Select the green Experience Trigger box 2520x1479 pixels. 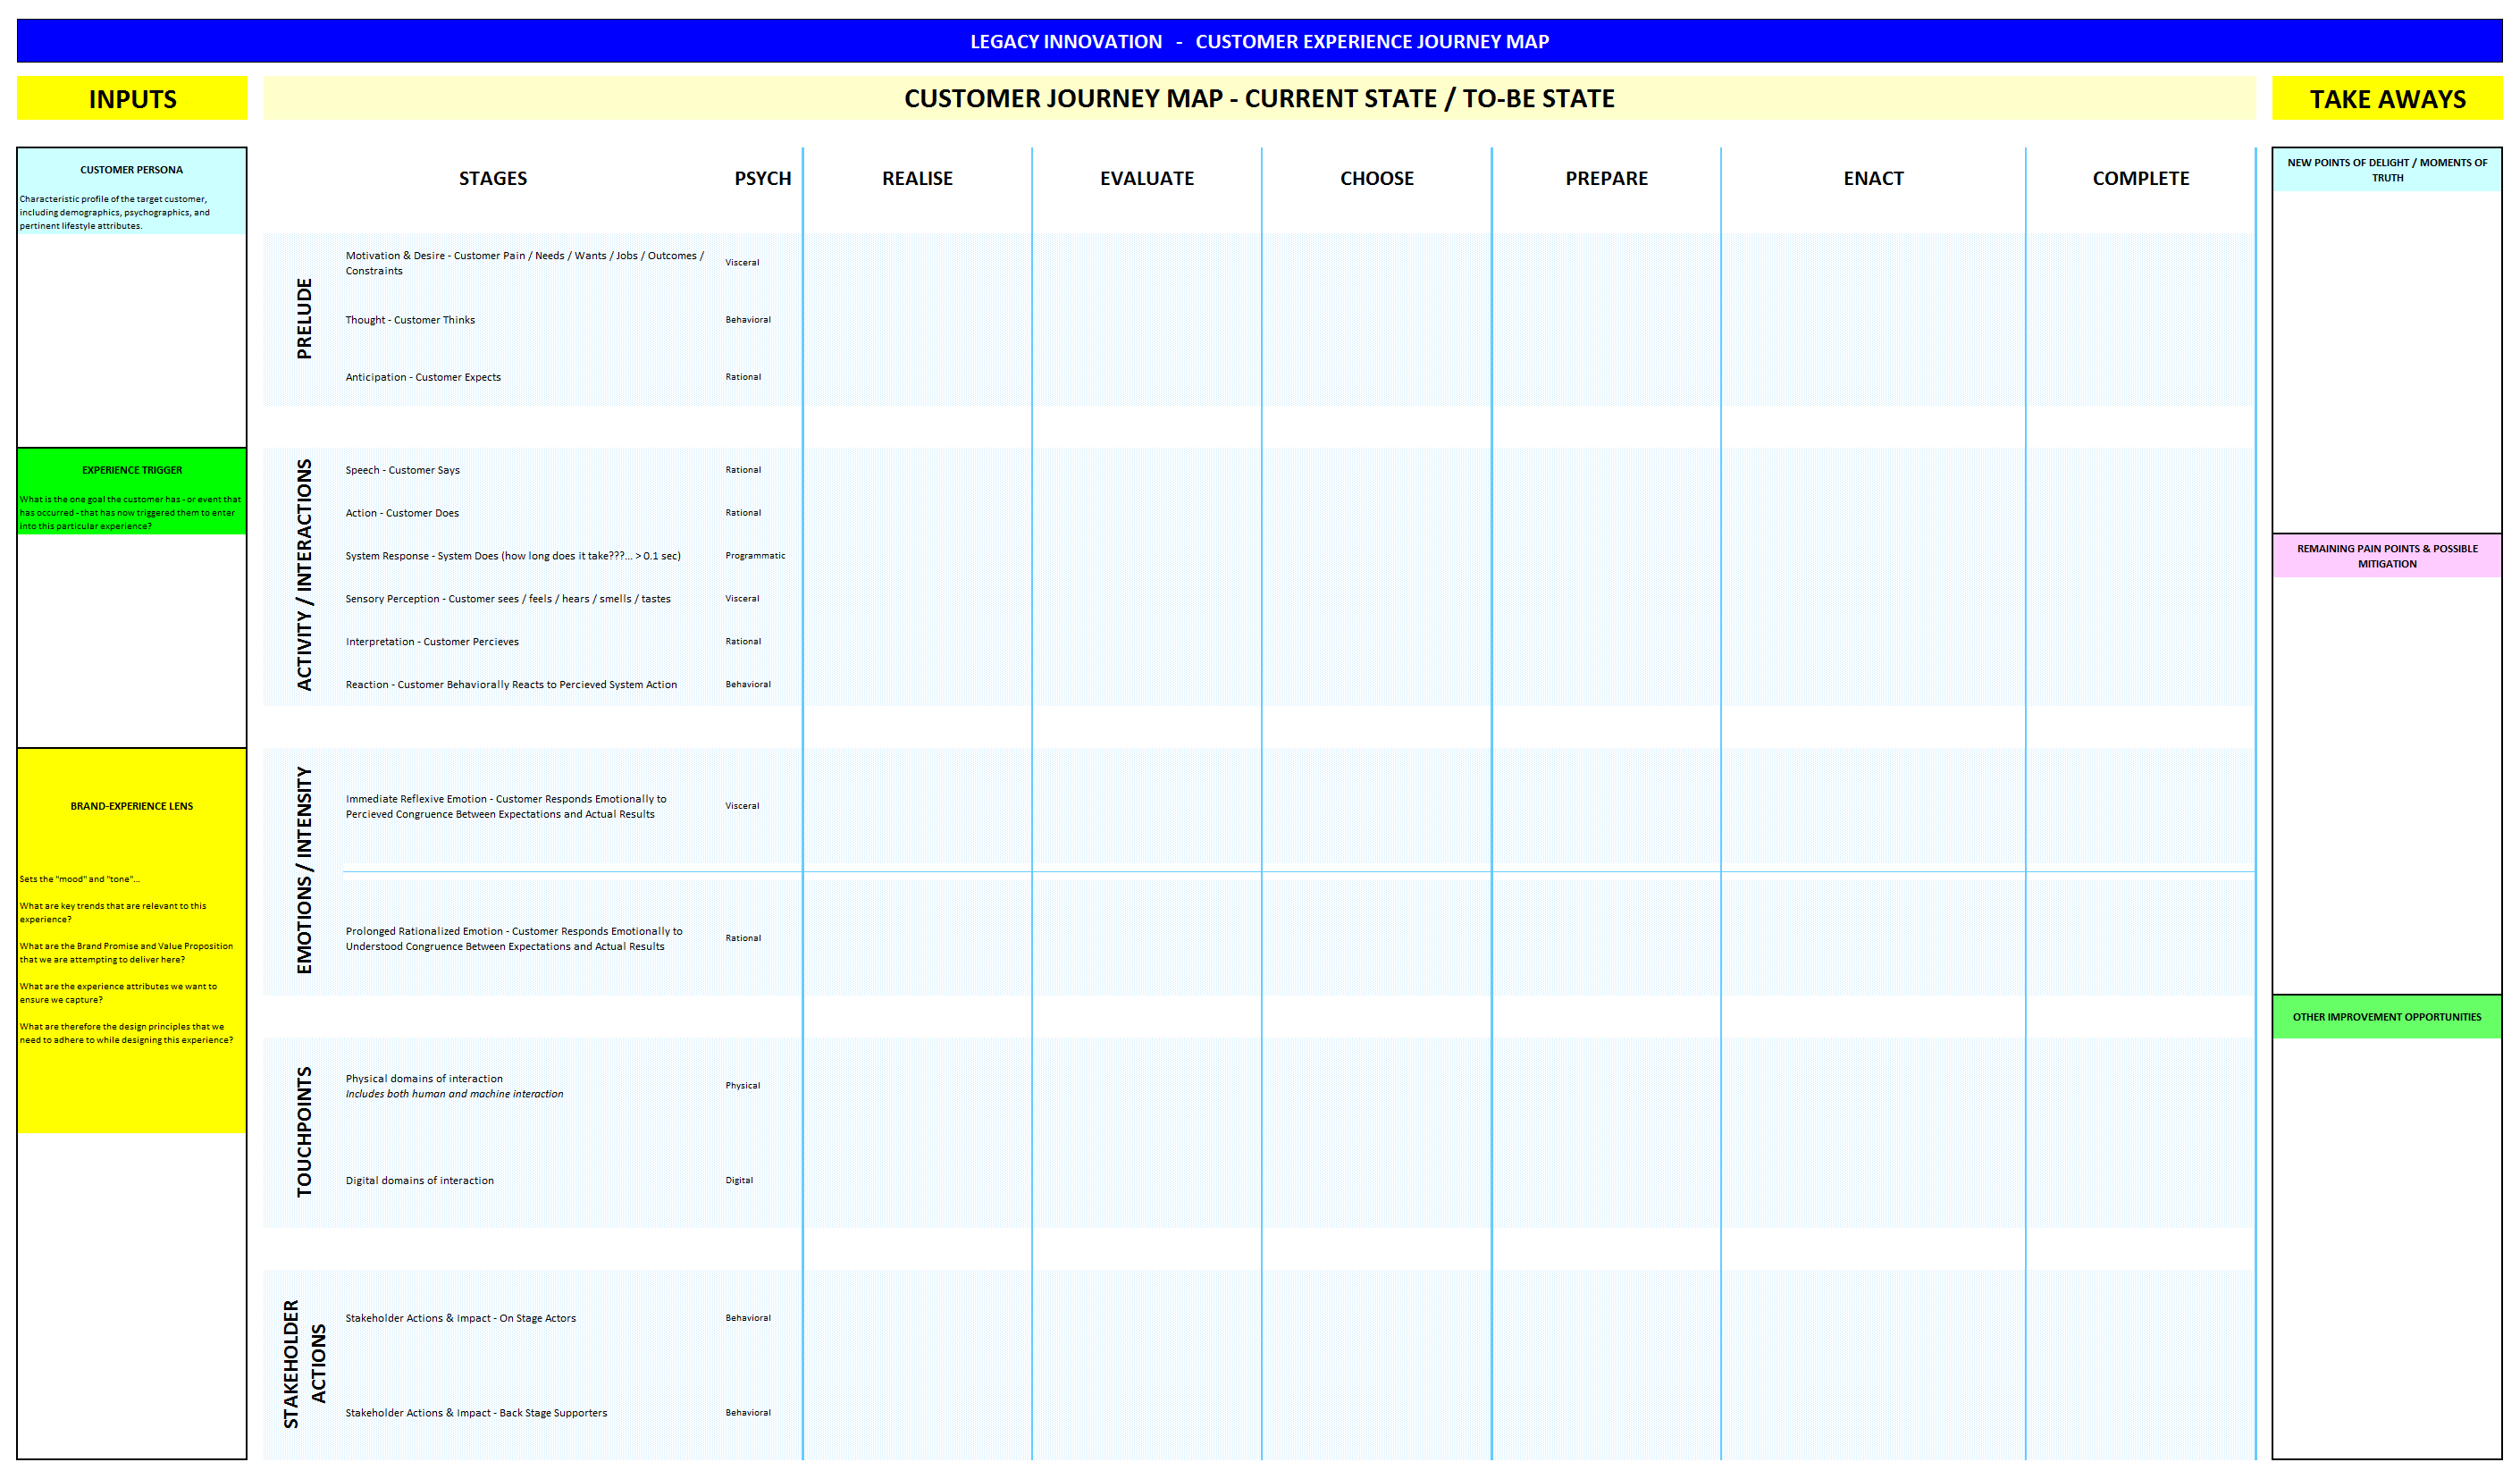pyautogui.click(x=132, y=491)
